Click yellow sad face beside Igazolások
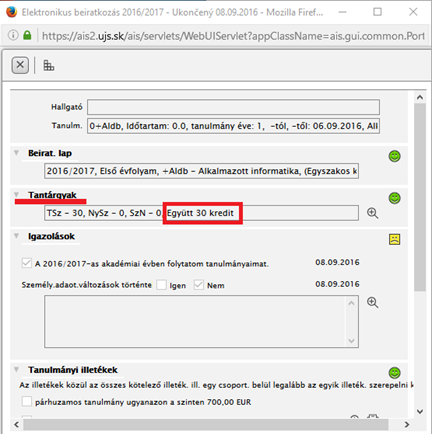The height and width of the screenshot is (434, 432). pyautogui.click(x=395, y=239)
